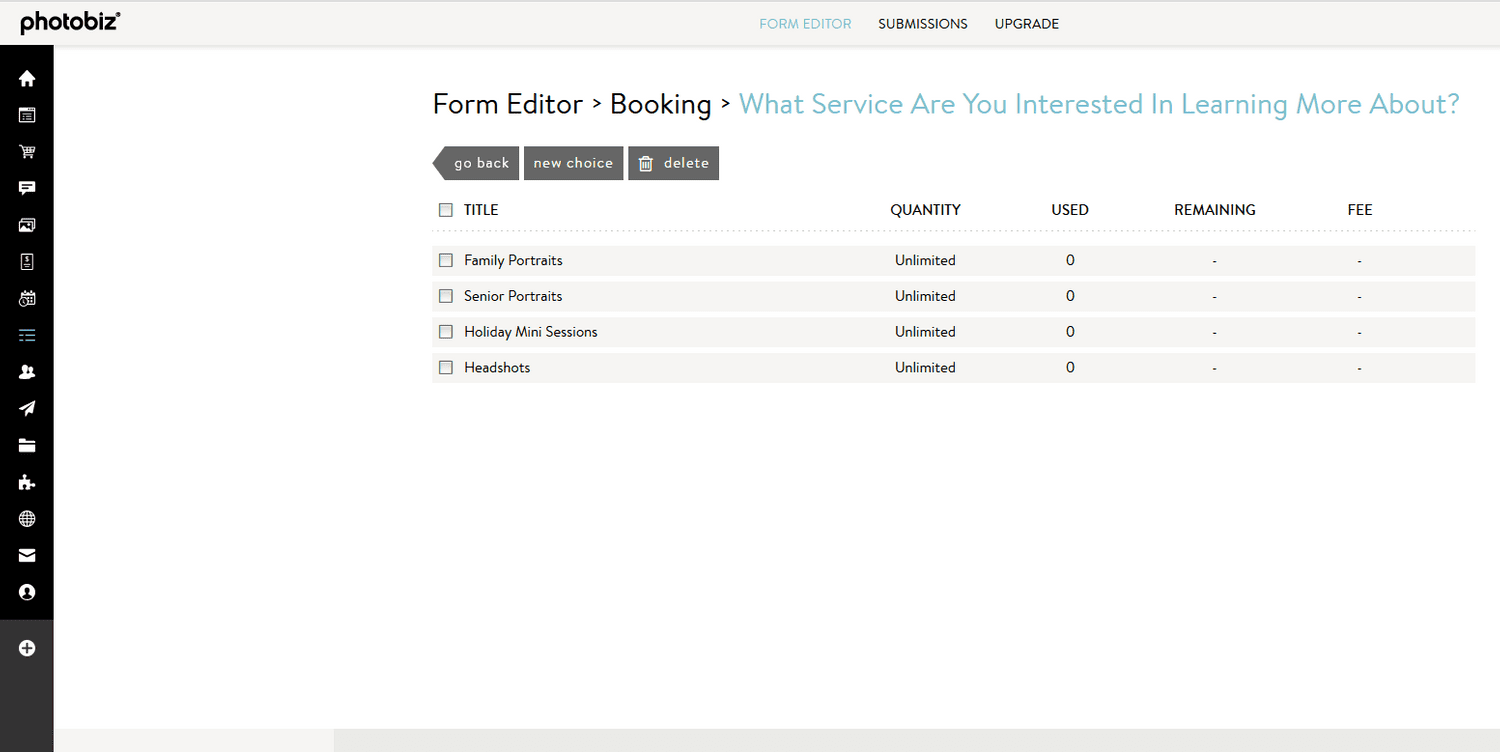
Task: Open the domains globe icon
Action: point(27,518)
